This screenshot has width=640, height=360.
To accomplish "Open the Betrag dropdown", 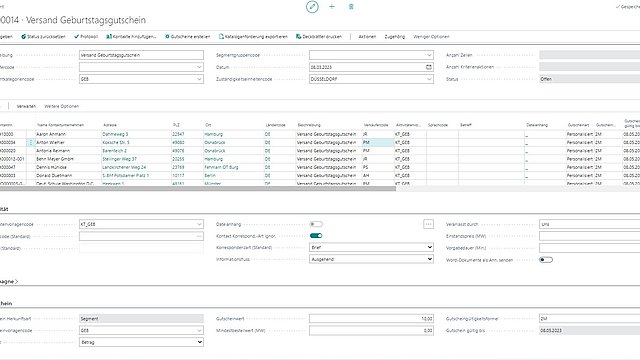I will click(x=141, y=342).
